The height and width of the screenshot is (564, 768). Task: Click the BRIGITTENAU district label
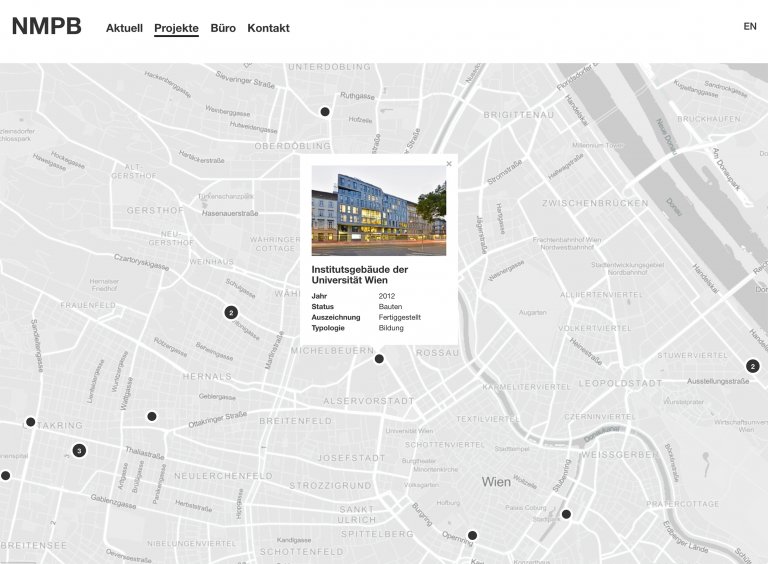pyautogui.click(x=519, y=115)
